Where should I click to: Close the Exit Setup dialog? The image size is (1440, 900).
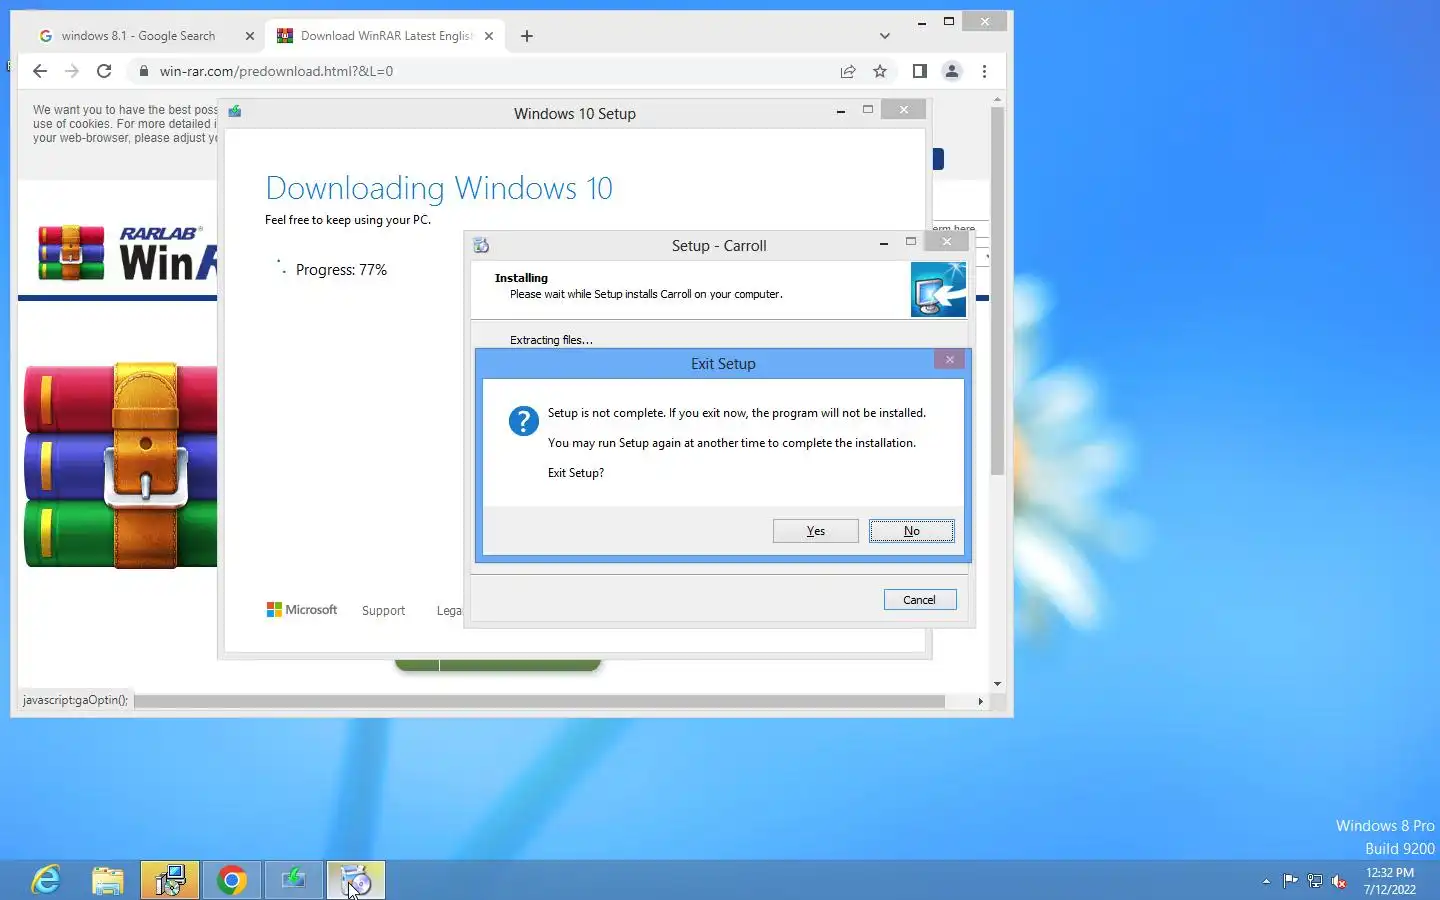(x=949, y=359)
